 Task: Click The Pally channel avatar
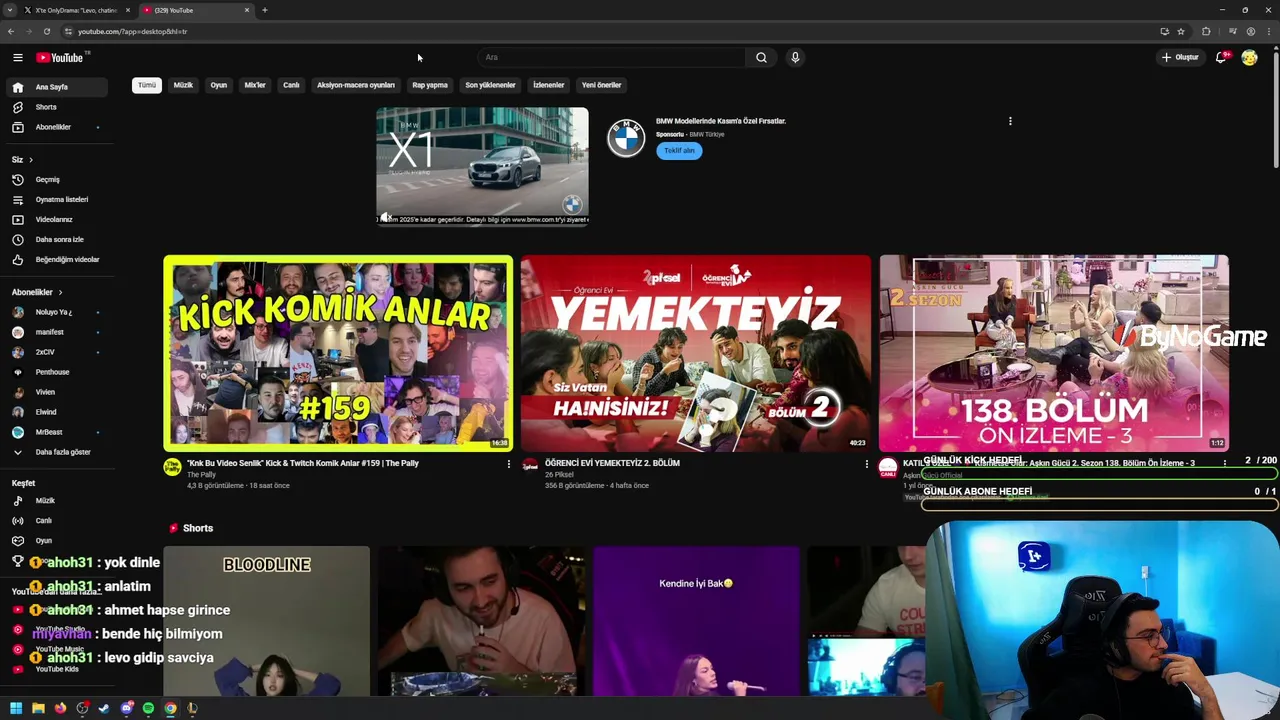coord(172,467)
